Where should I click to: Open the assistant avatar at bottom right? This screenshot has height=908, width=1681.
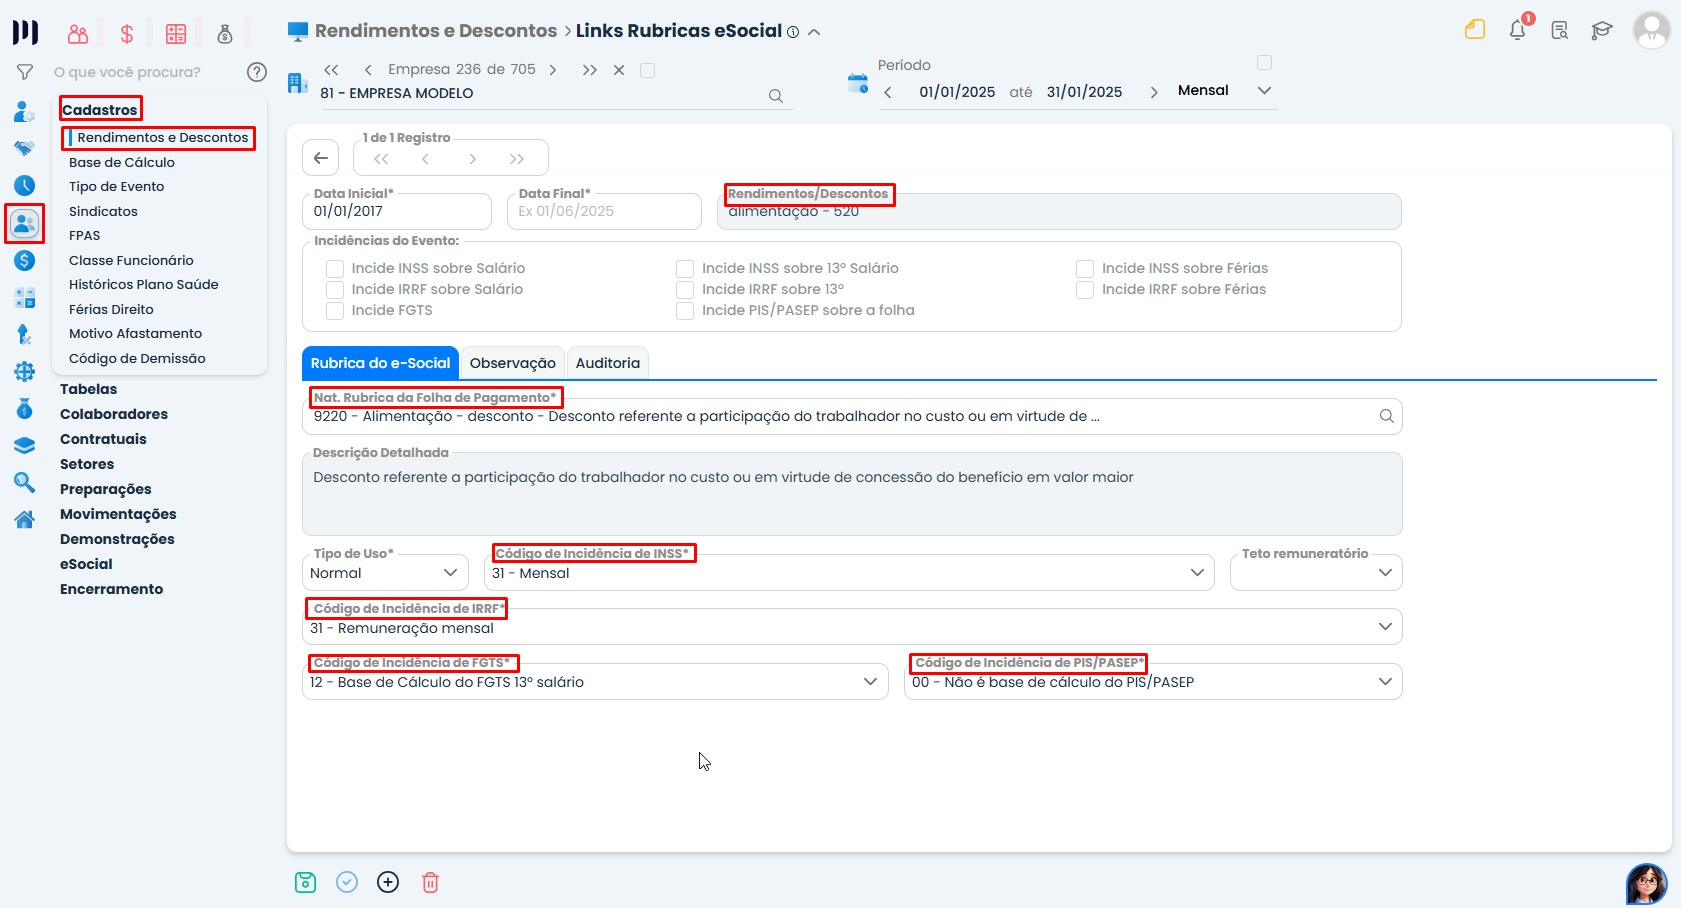click(1646, 884)
